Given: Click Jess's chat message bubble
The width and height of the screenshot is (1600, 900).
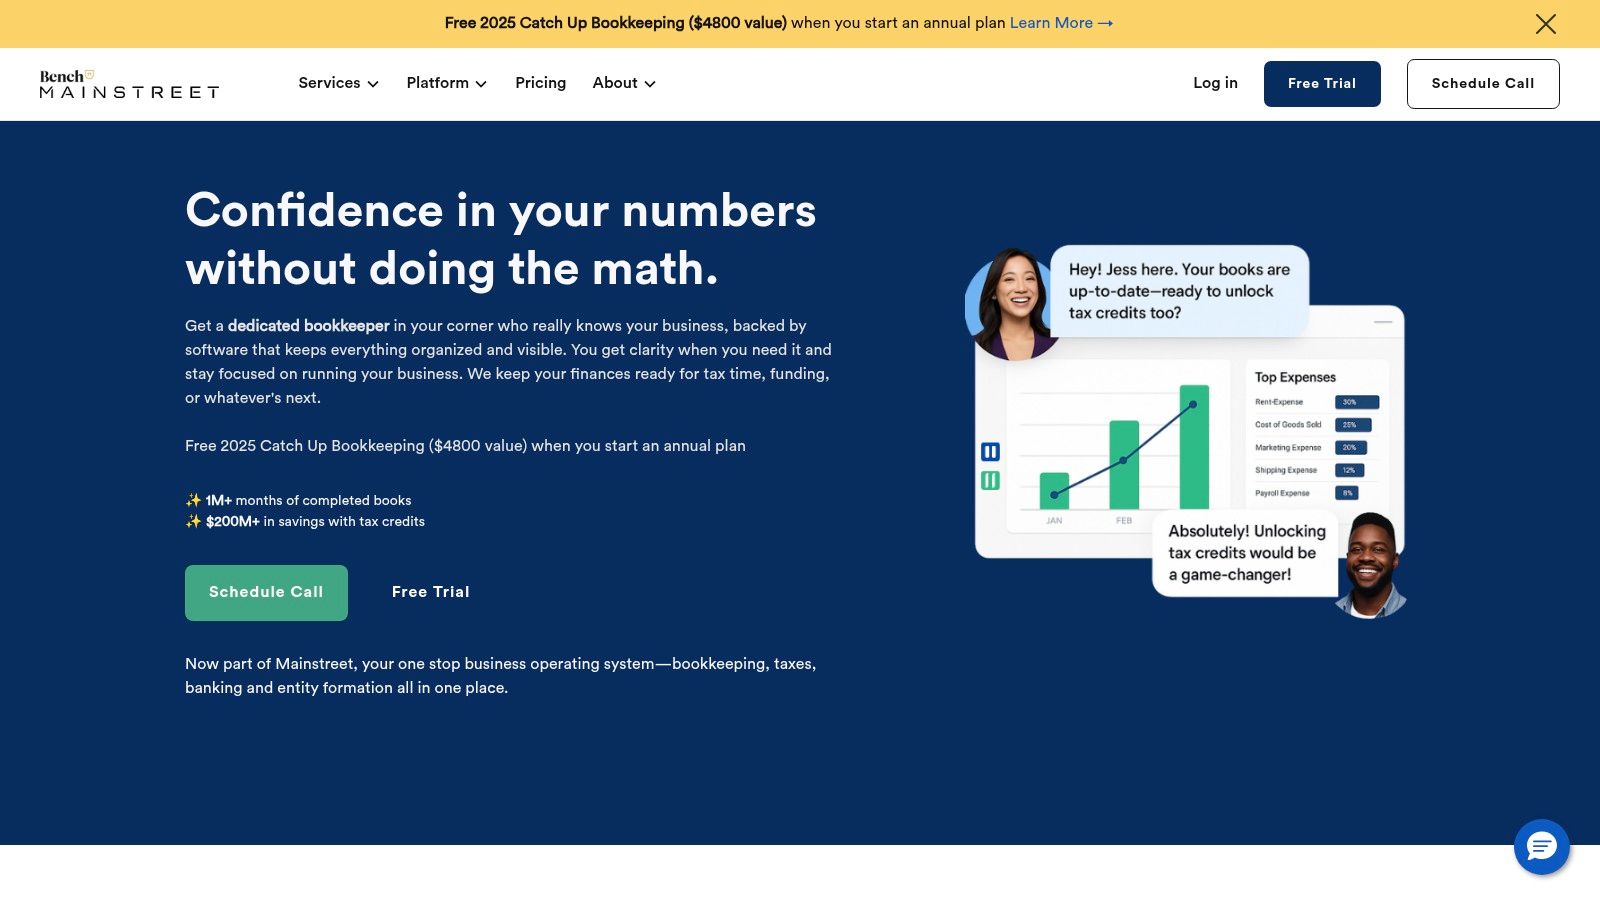Looking at the screenshot, I should coord(1179,291).
